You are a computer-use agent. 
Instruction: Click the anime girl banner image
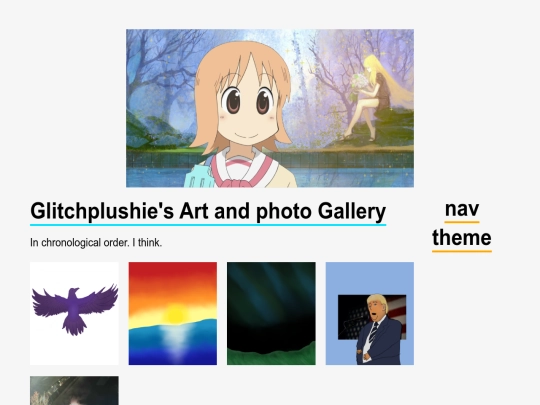pos(270,108)
